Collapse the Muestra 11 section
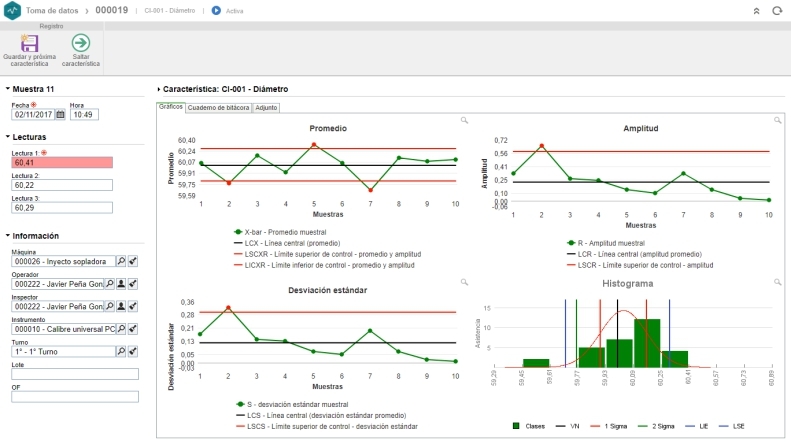 [x=8, y=89]
